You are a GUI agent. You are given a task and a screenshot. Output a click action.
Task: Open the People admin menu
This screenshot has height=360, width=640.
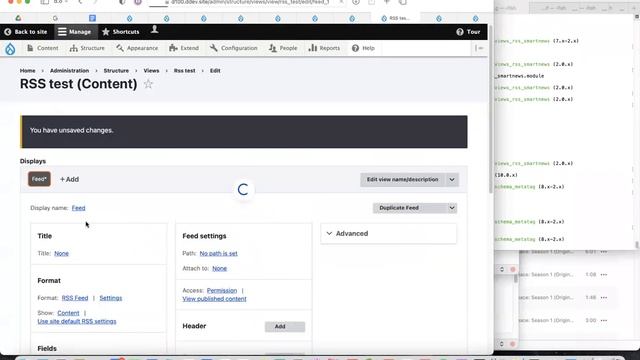(x=283, y=48)
